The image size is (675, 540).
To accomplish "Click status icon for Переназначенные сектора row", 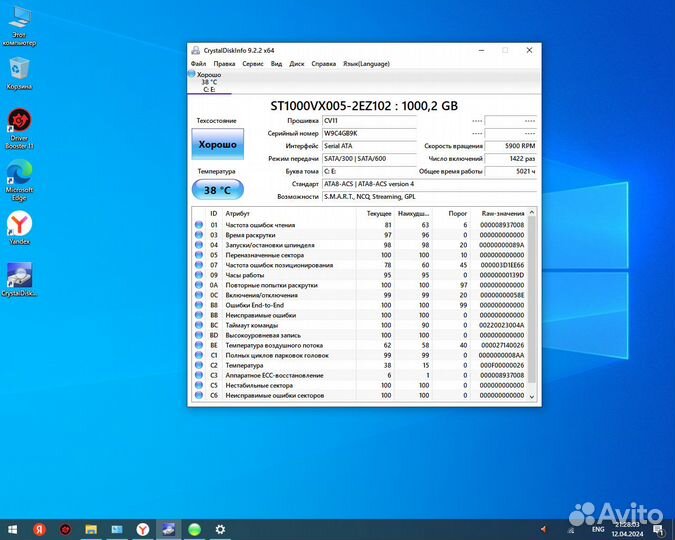I will pos(199,255).
